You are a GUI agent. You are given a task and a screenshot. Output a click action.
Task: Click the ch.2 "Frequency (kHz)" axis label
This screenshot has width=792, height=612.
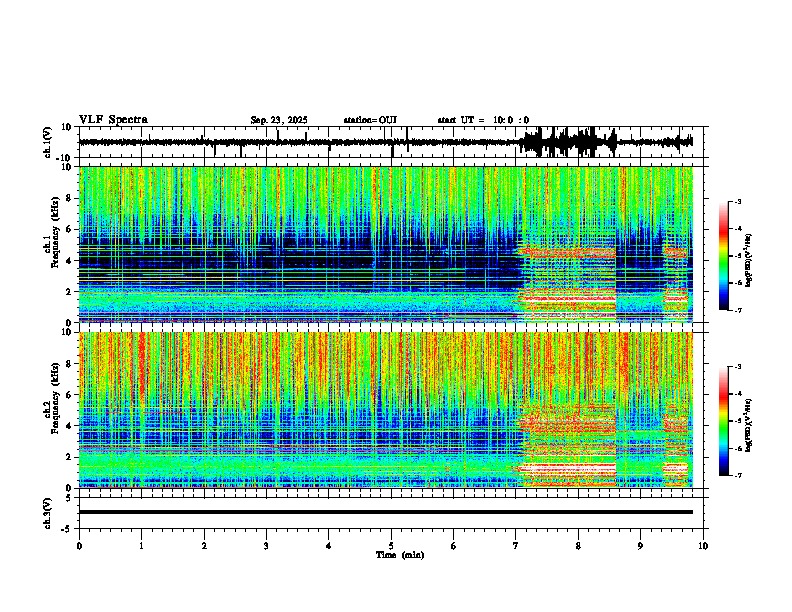55,398
